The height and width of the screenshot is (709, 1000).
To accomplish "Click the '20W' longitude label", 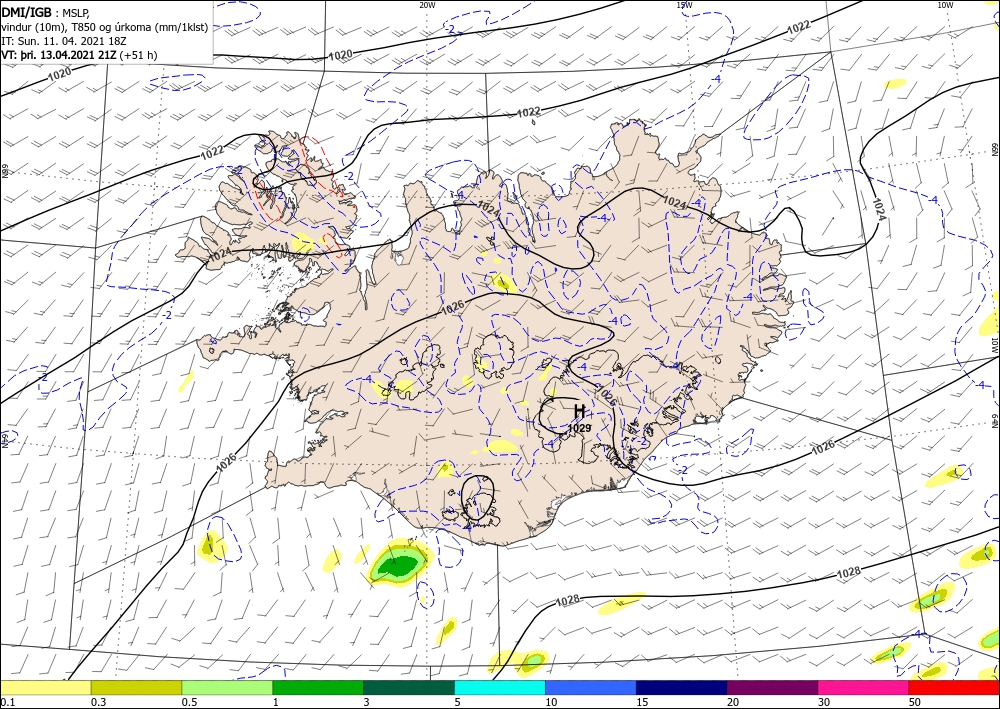I will [427, 5].
